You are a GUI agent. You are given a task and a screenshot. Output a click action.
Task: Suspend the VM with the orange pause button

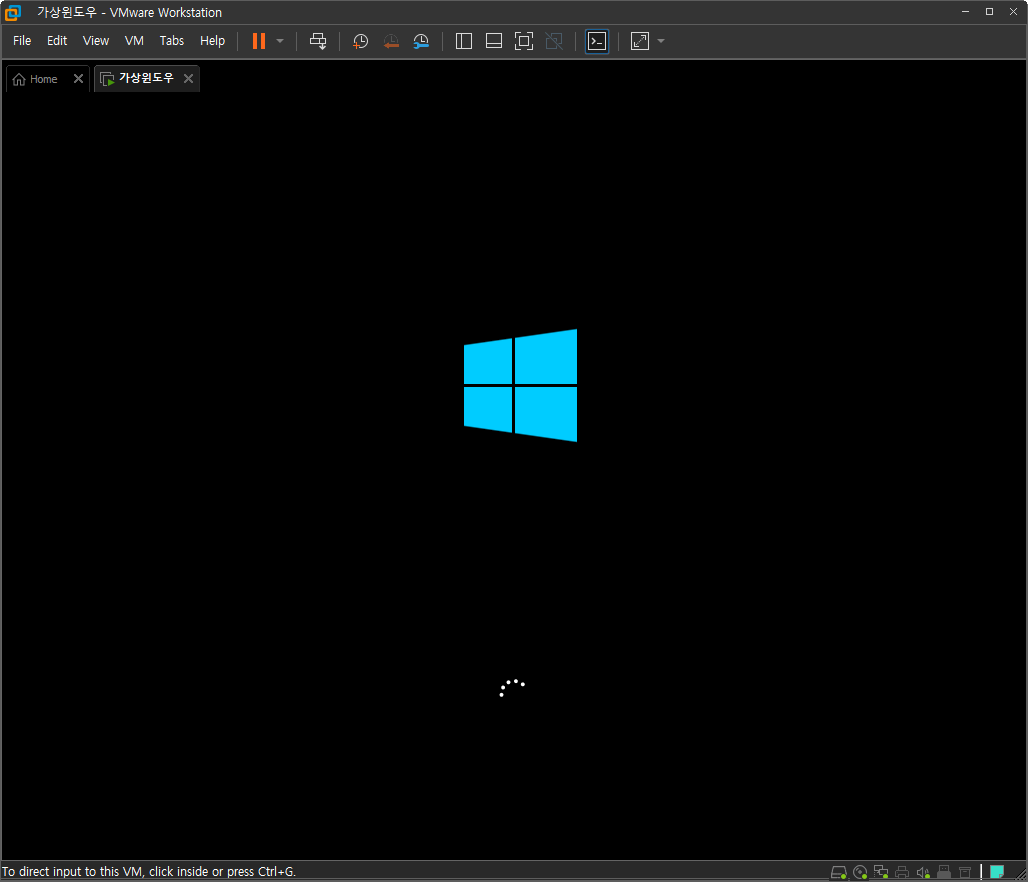259,41
